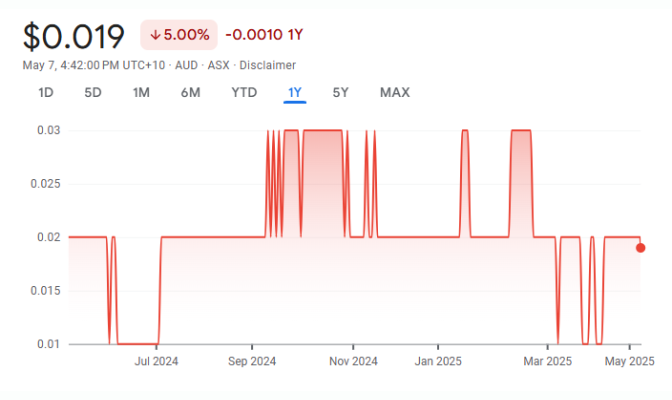Viewport: 672px width, 400px height.
Task: Click the Jul 2024 axis label
Action: click(x=156, y=361)
